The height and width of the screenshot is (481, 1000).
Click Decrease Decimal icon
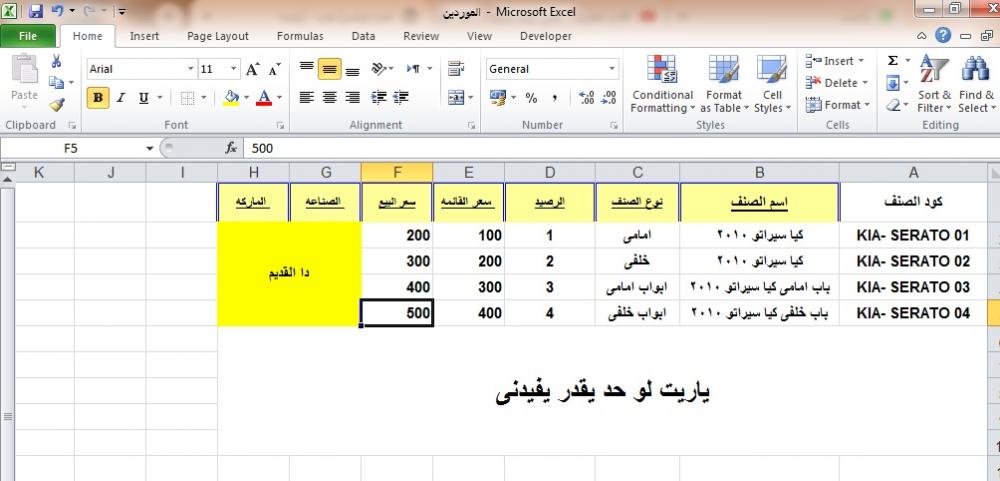pyautogui.click(x=608, y=98)
